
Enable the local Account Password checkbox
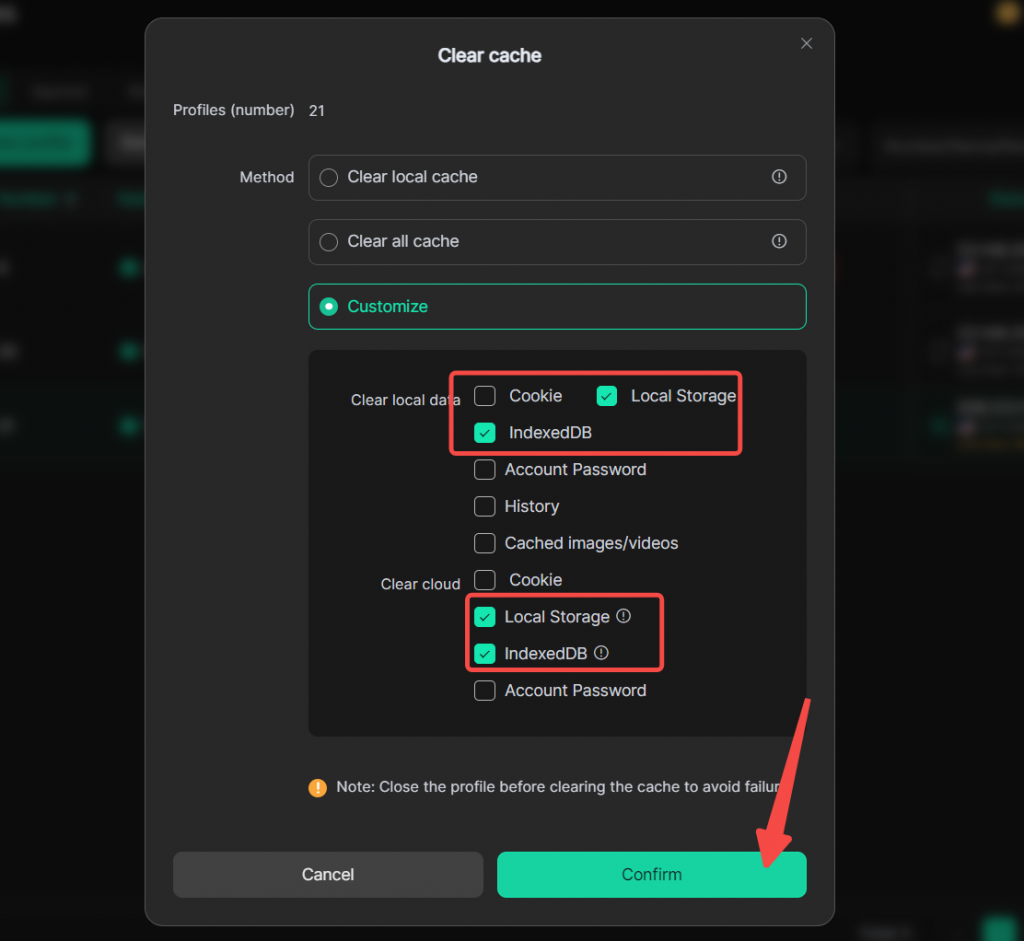(x=485, y=470)
